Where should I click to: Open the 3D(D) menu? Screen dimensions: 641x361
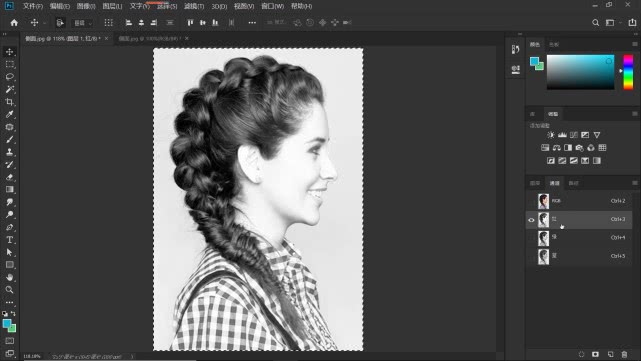(219, 6)
